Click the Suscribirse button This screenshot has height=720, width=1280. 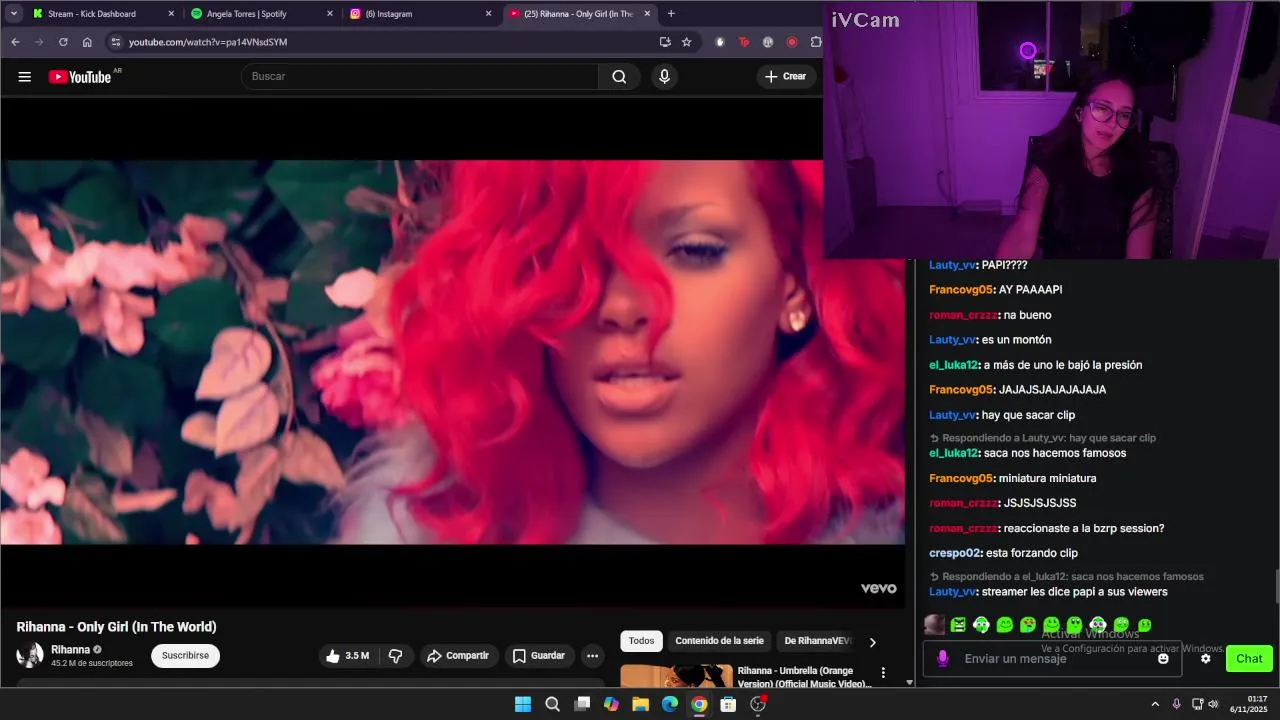pyautogui.click(x=185, y=656)
